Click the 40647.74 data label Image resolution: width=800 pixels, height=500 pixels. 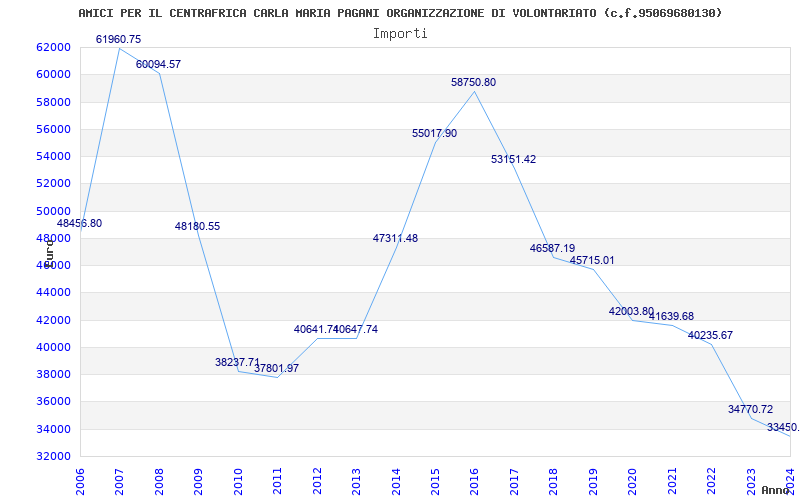pos(356,330)
